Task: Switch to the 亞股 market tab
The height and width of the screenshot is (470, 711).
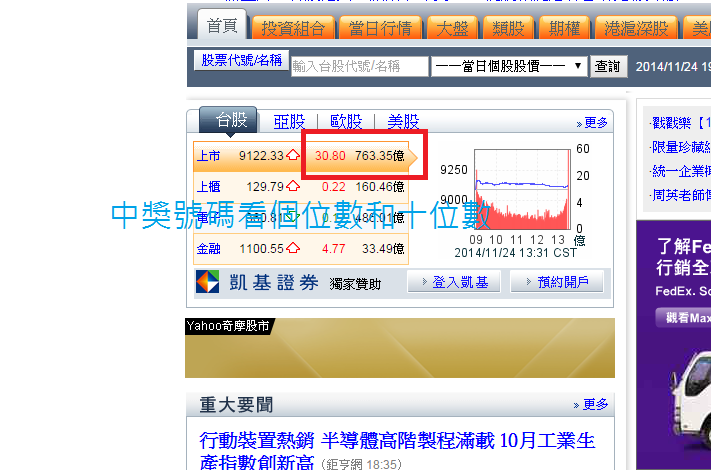Action: point(289,122)
